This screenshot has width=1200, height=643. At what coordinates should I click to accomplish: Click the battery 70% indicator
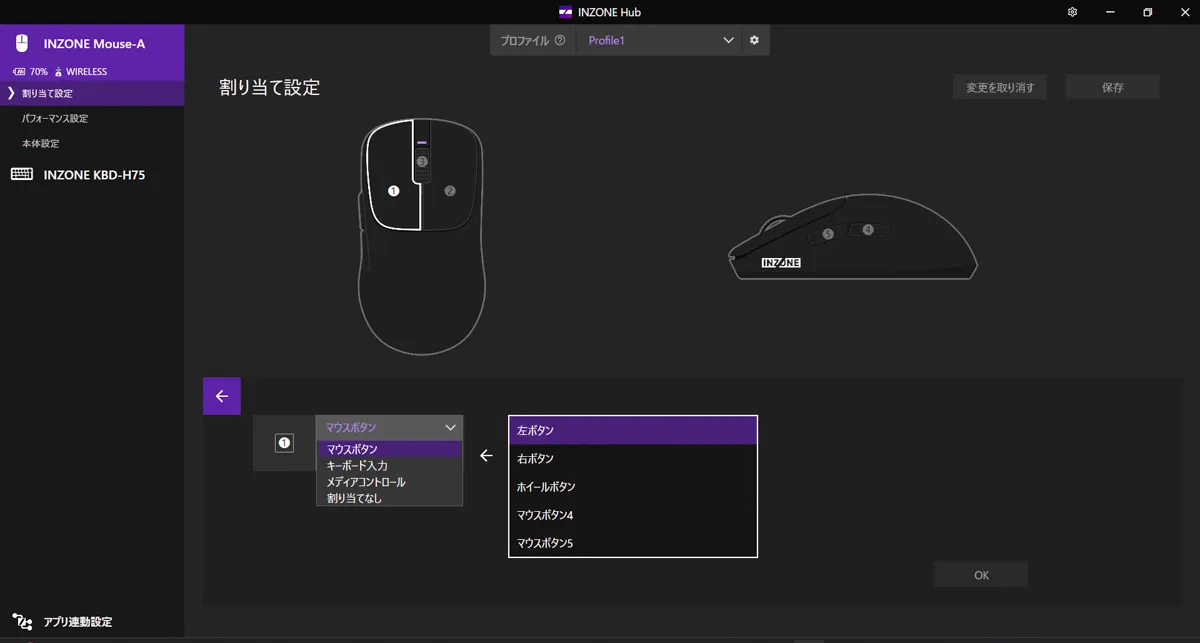click(x=30, y=72)
